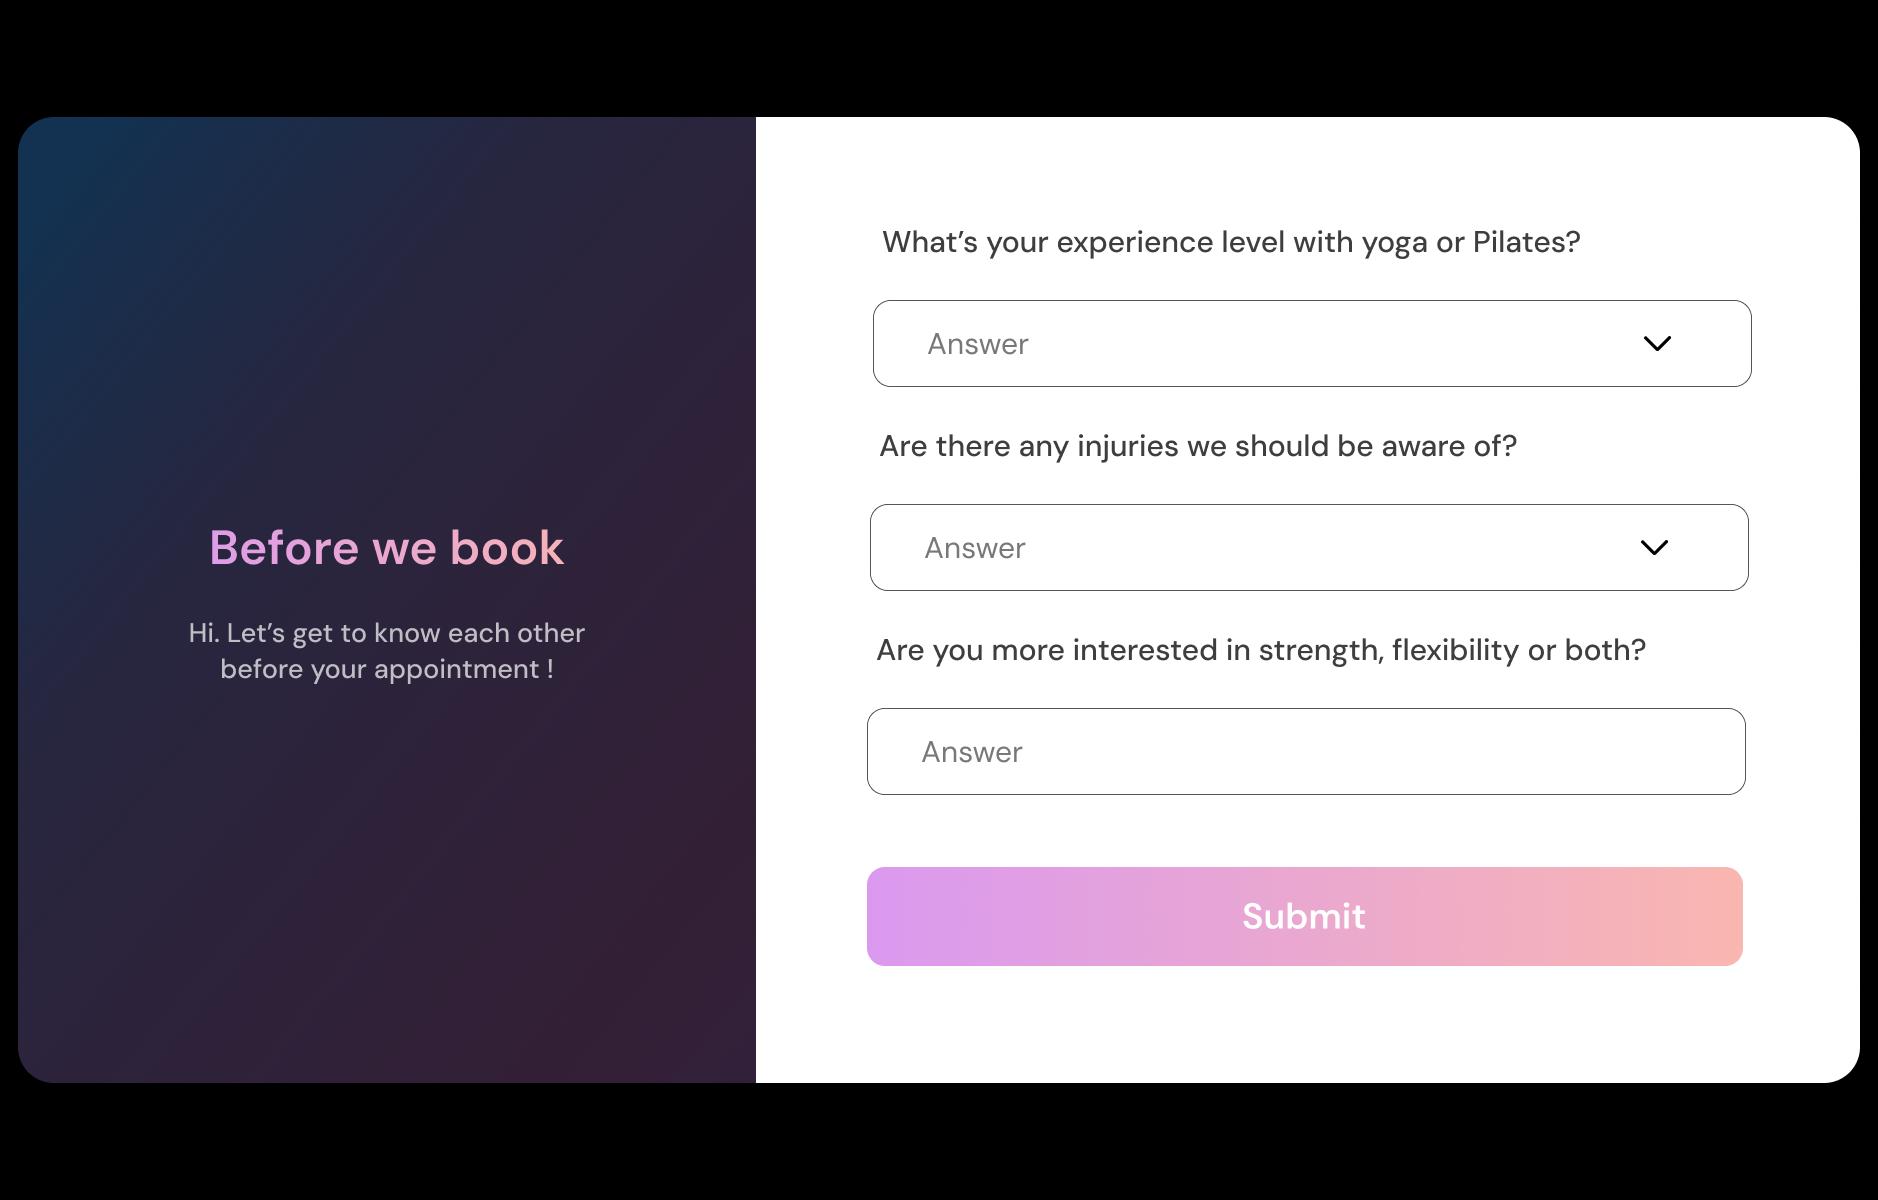Click the word "book" in the heading
Screen dimensions: 1878x1200
(x=507, y=548)
